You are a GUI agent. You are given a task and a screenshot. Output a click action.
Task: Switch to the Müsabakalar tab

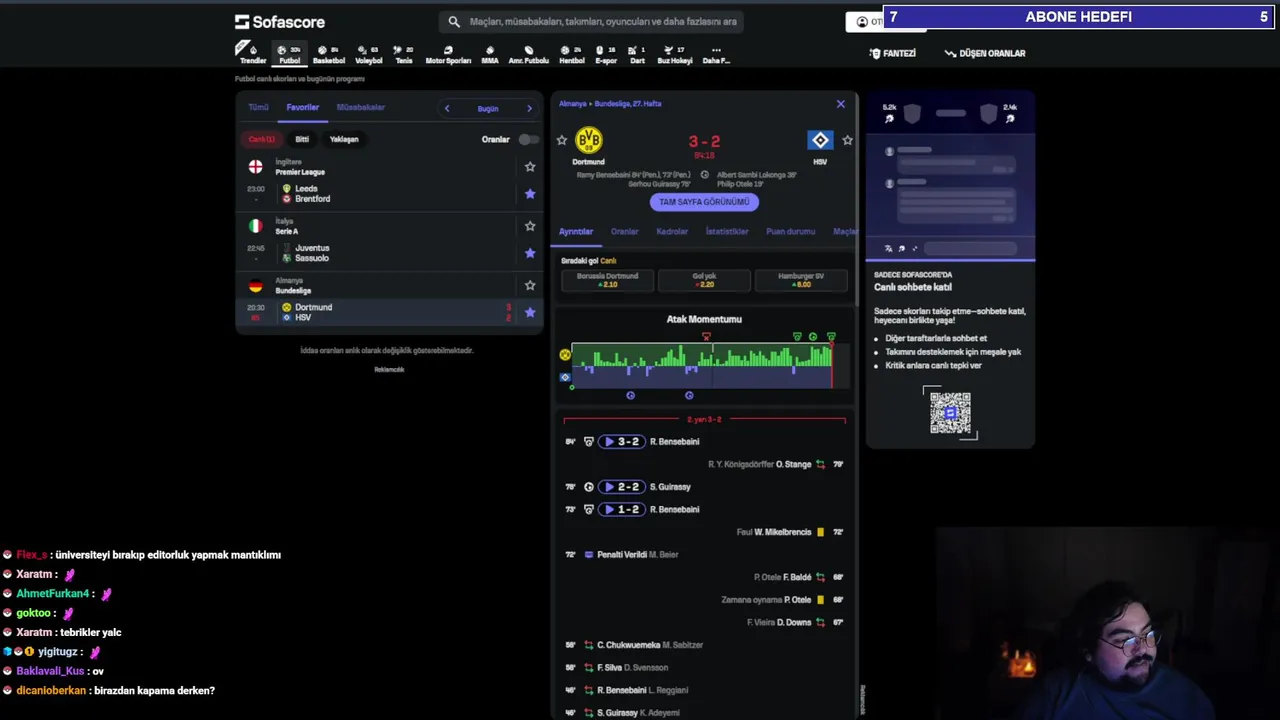pos(360,107)
